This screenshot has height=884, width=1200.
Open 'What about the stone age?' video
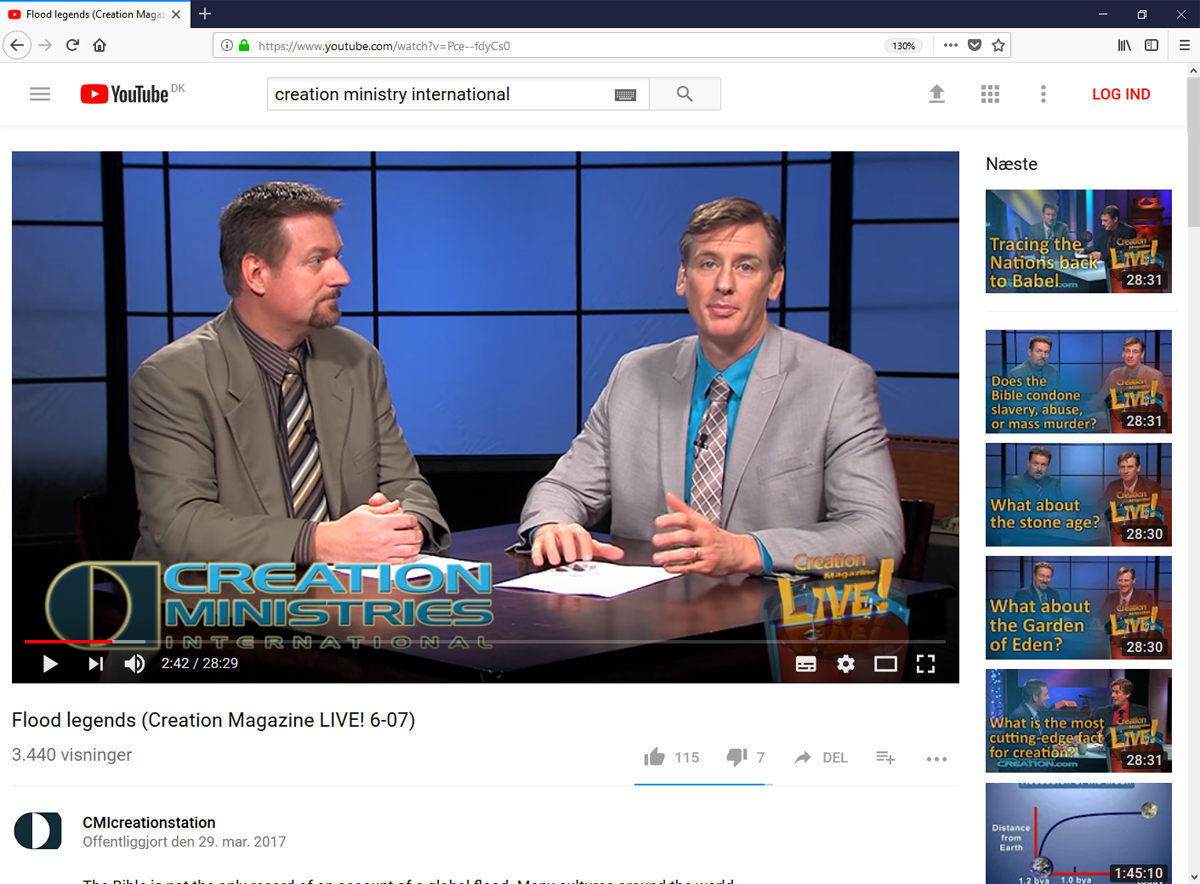(x=1079, y=495)
